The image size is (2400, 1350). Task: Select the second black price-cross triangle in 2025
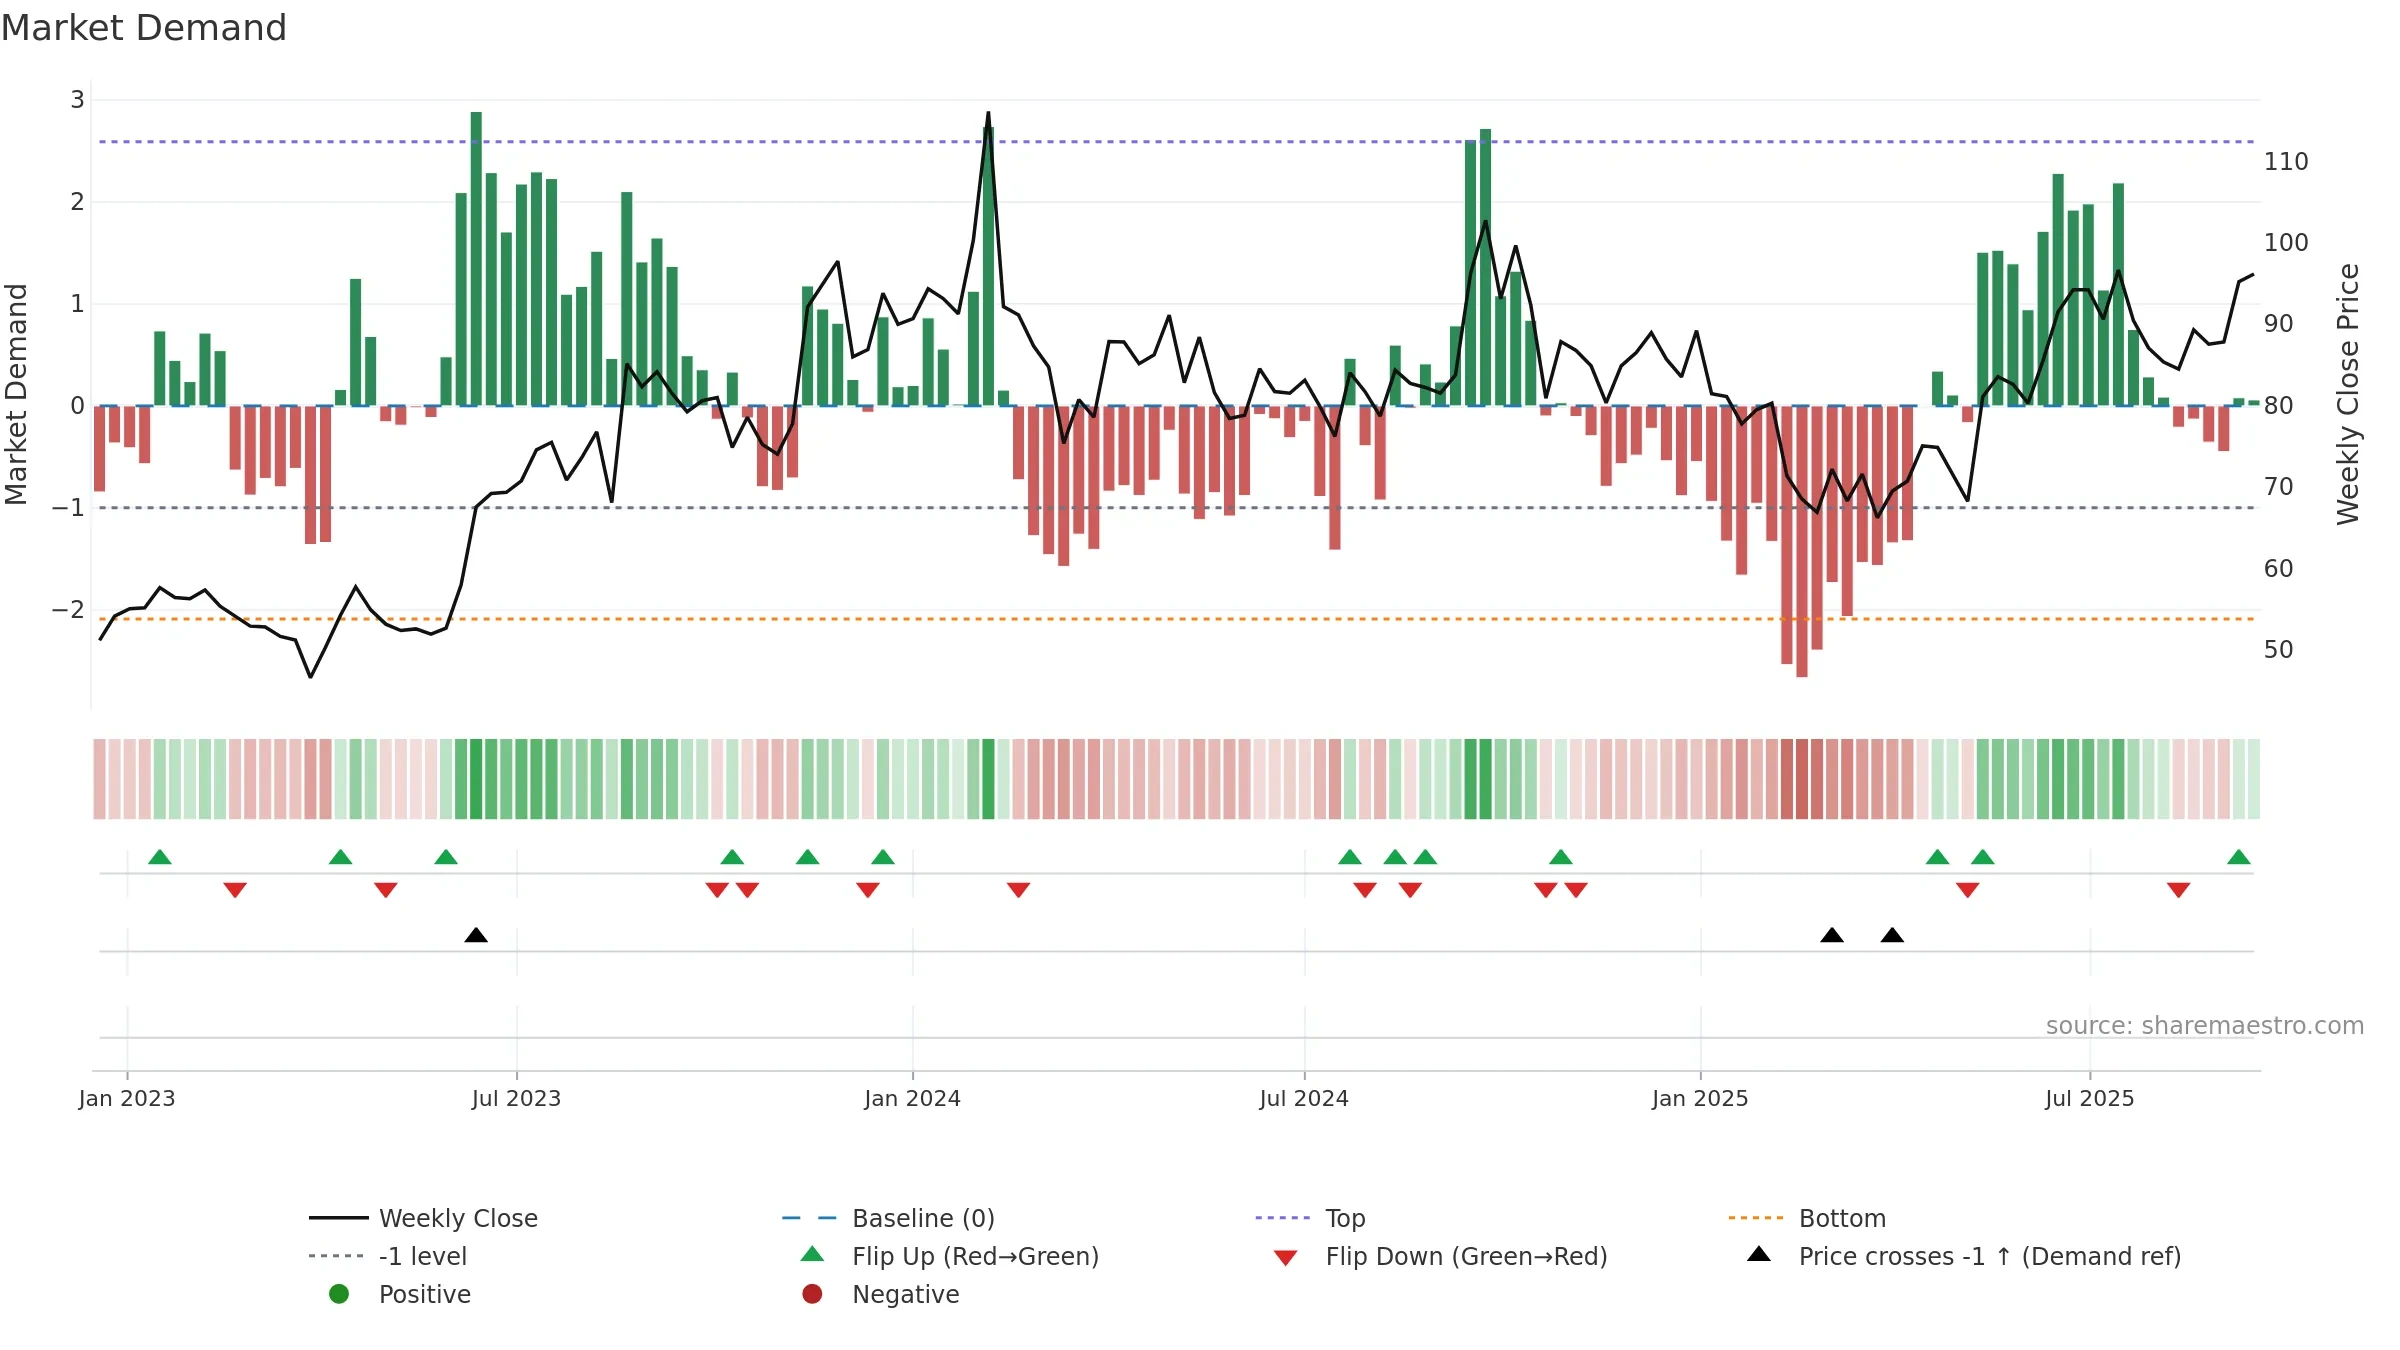click(1892, 935)
